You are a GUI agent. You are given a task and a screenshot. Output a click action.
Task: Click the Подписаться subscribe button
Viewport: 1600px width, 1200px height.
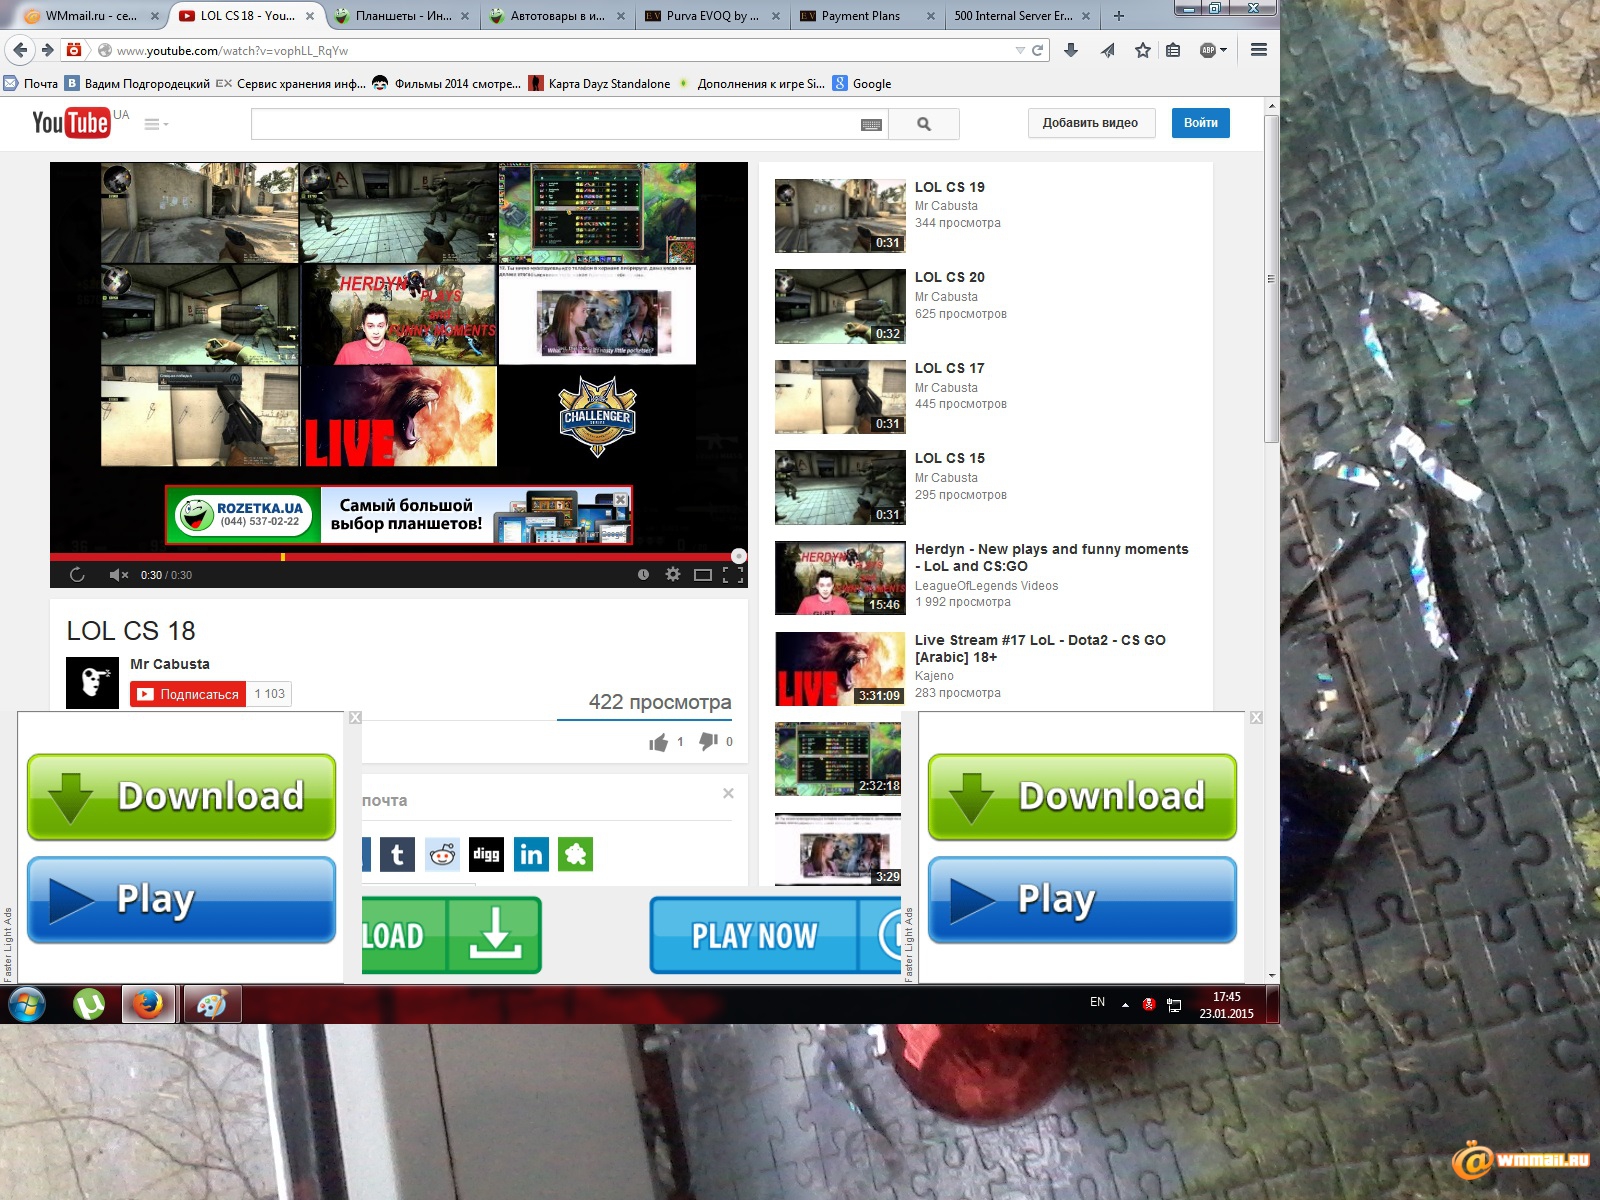187,694
